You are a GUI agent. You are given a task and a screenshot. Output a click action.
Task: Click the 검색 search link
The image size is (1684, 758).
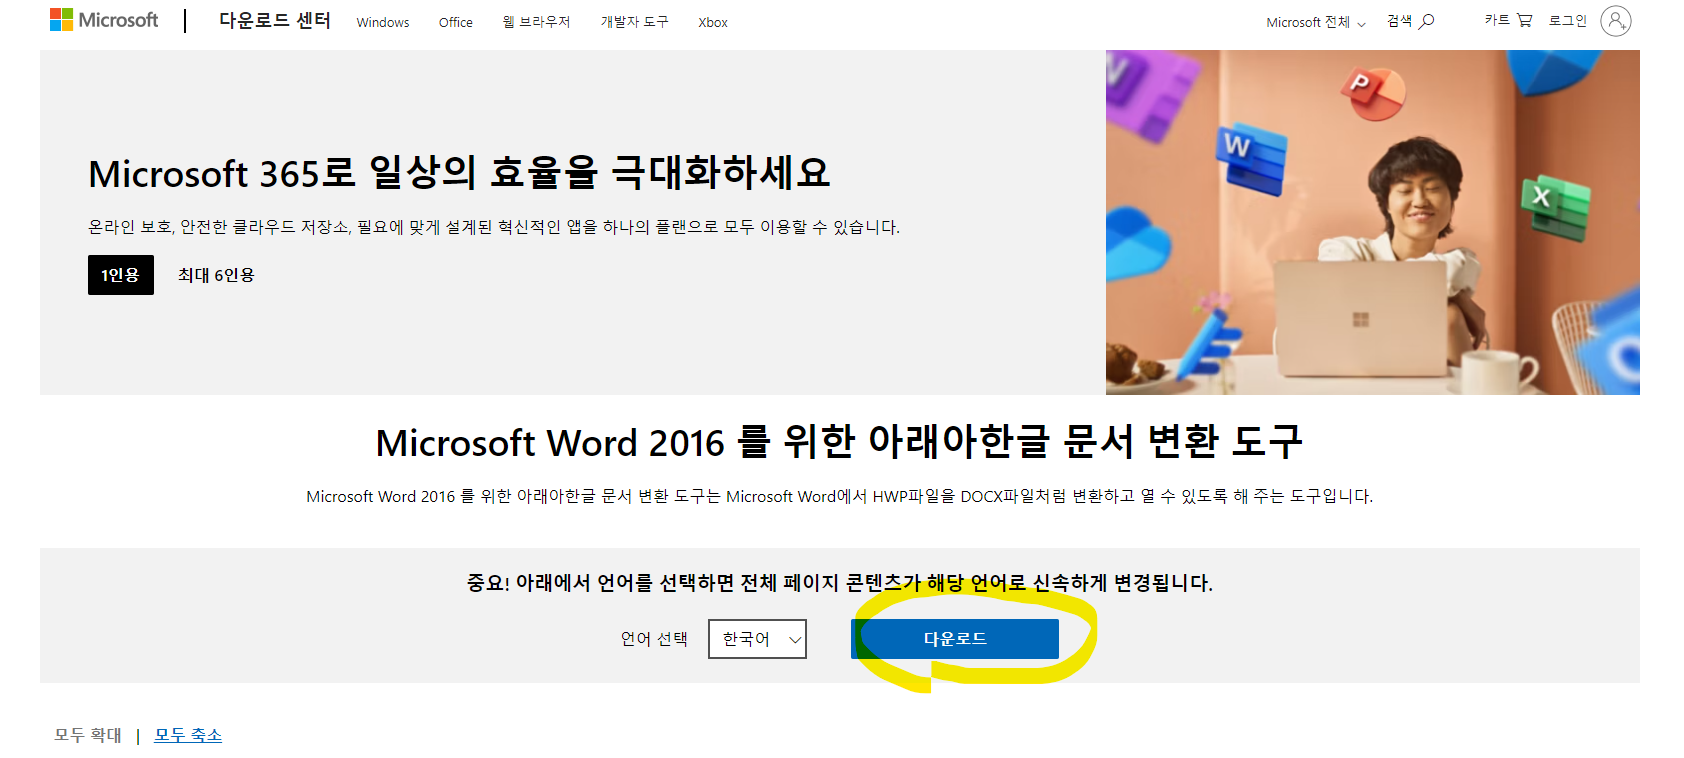[x=1399, y=21]
